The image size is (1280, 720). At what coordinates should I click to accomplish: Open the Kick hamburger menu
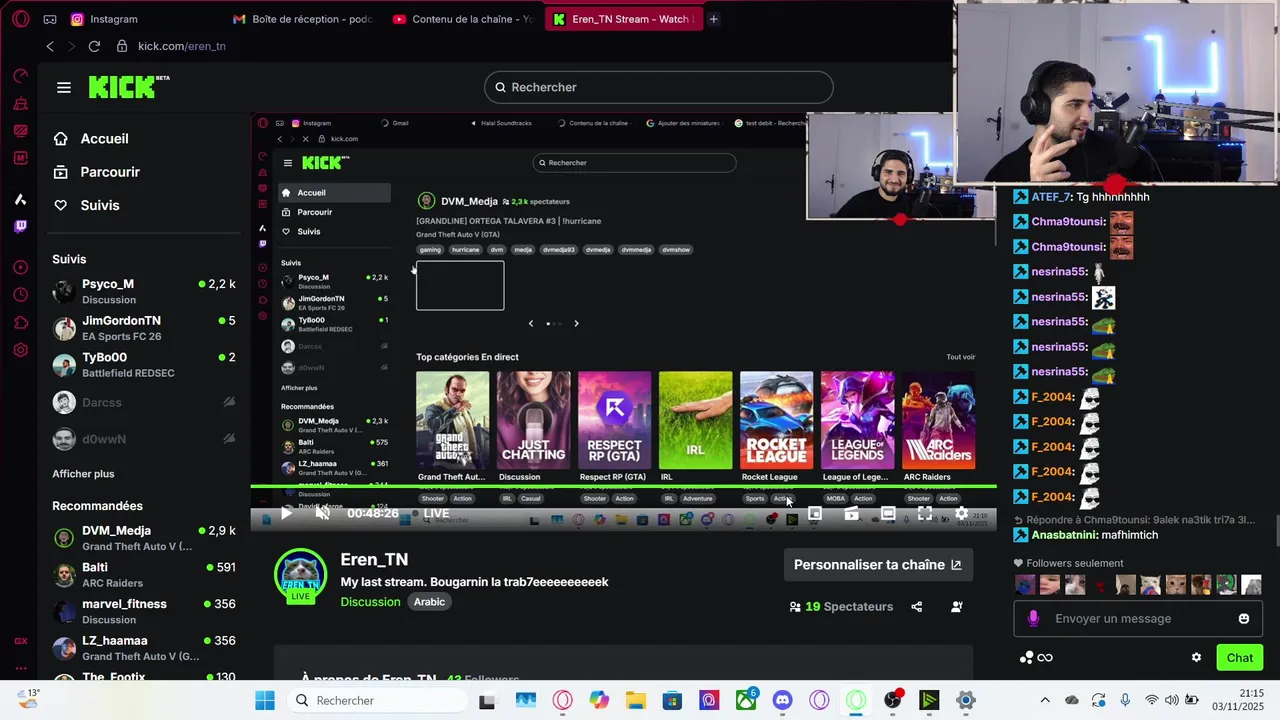coord(64,87)
